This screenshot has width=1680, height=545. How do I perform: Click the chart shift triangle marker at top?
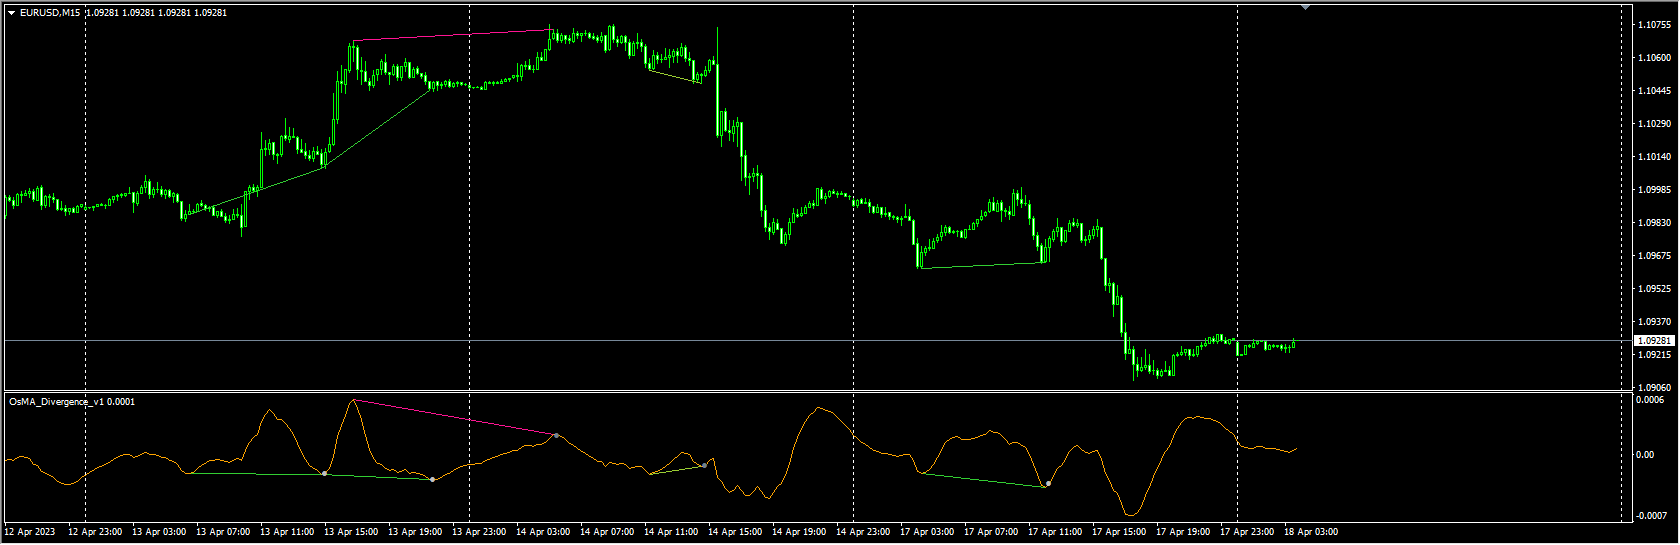(1305, 7)
